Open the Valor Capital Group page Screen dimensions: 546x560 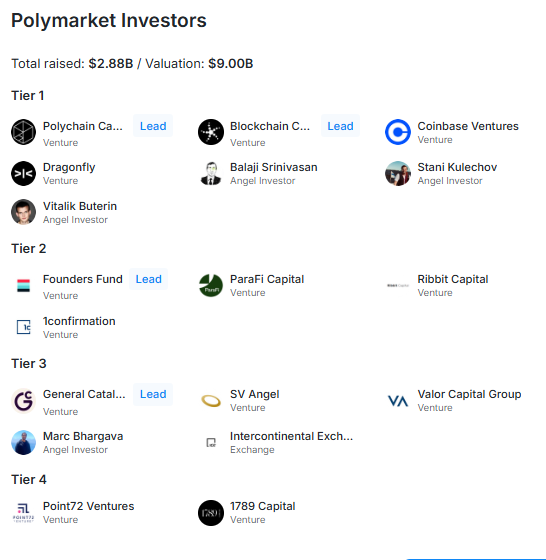click(469, 394)
